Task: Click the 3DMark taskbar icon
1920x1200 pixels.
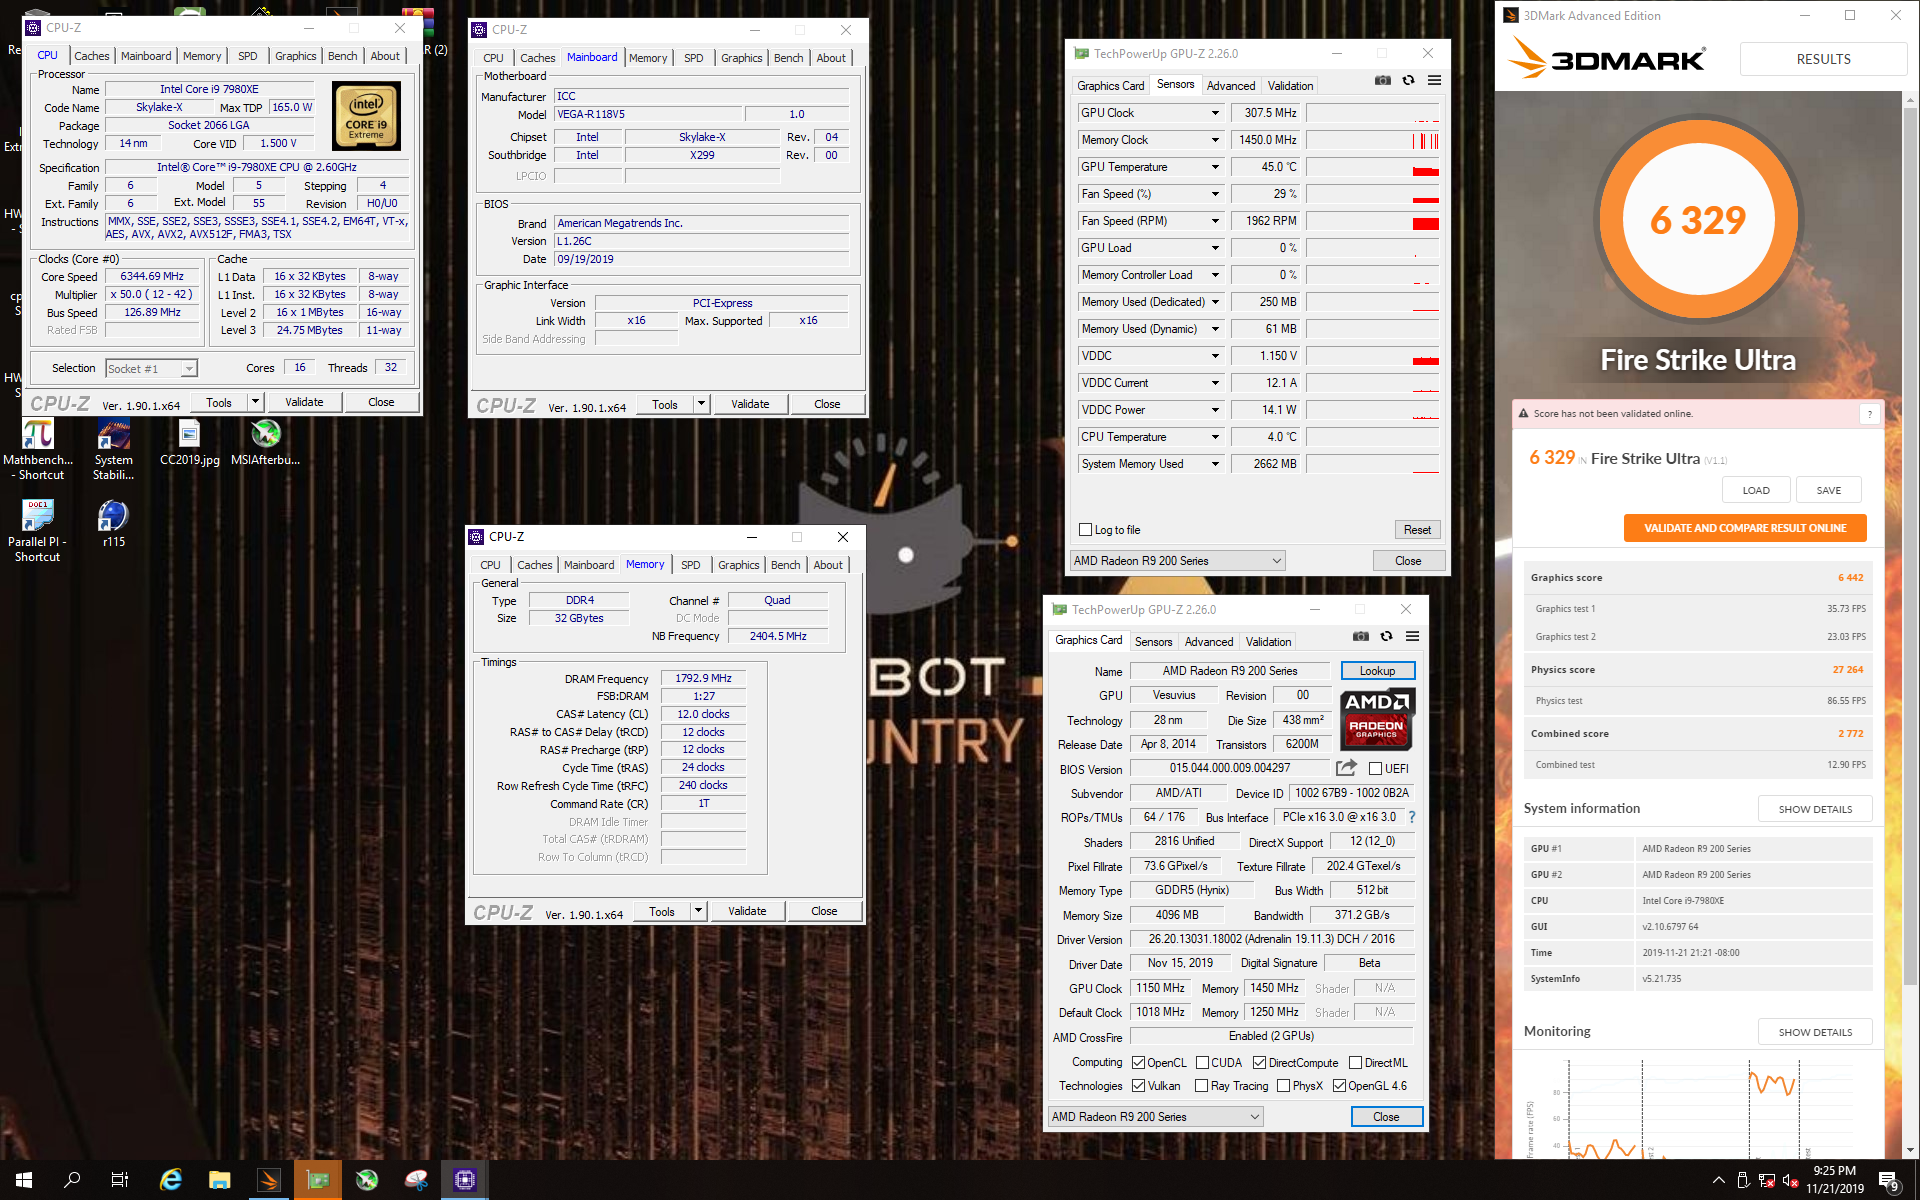Action: coord(269,1180)
